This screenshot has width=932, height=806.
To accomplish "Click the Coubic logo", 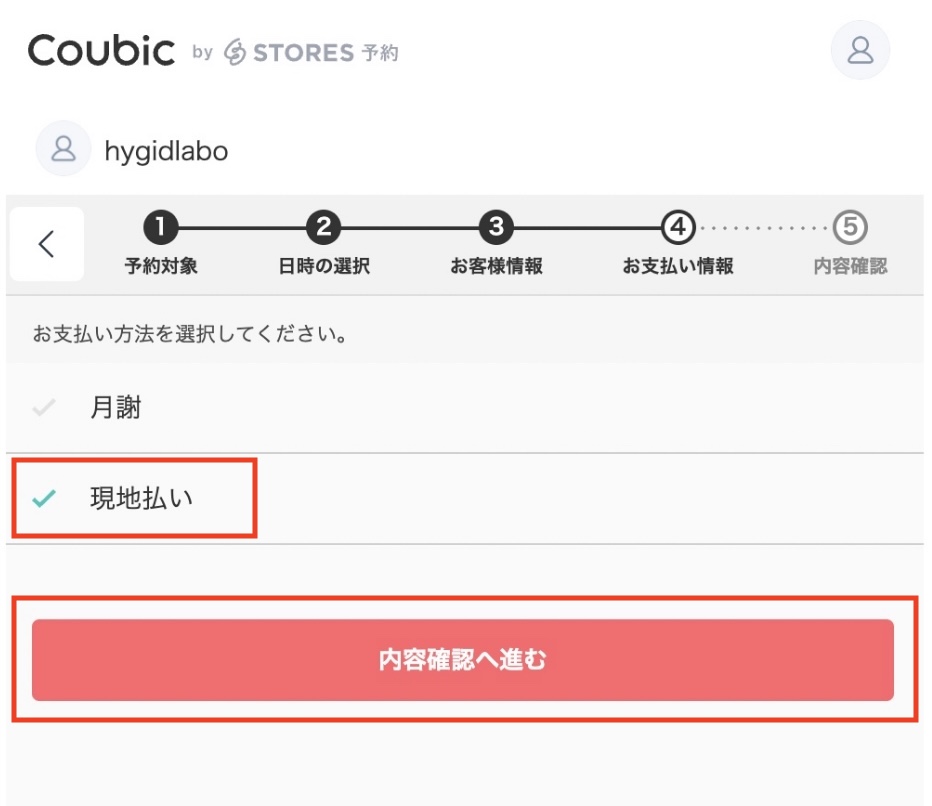I will click(x=101, y=50).
